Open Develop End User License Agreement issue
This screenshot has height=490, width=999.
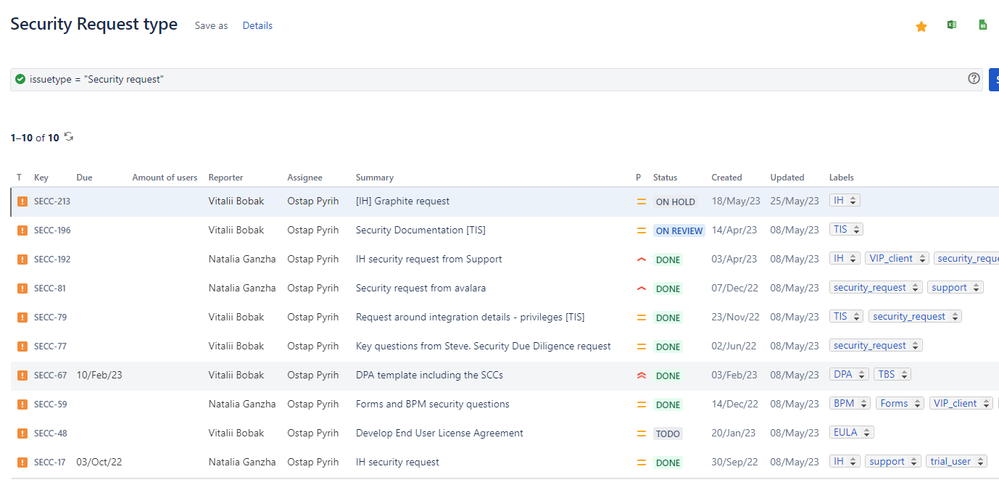(440, 433)
